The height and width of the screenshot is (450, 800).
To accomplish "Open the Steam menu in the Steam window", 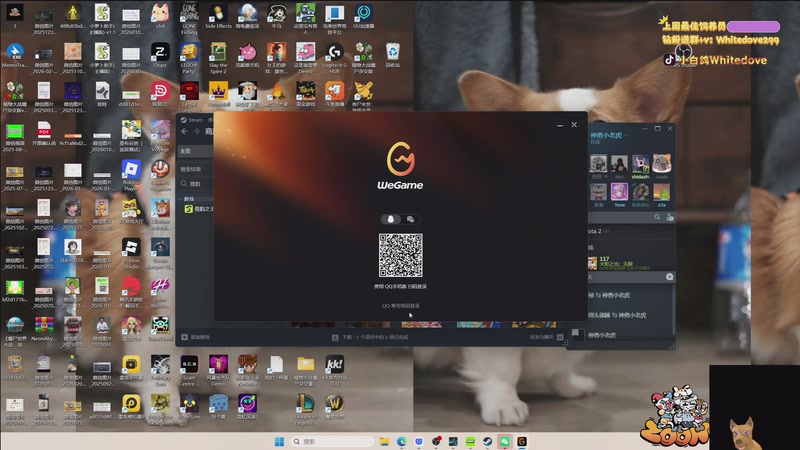I will (192, 120).
